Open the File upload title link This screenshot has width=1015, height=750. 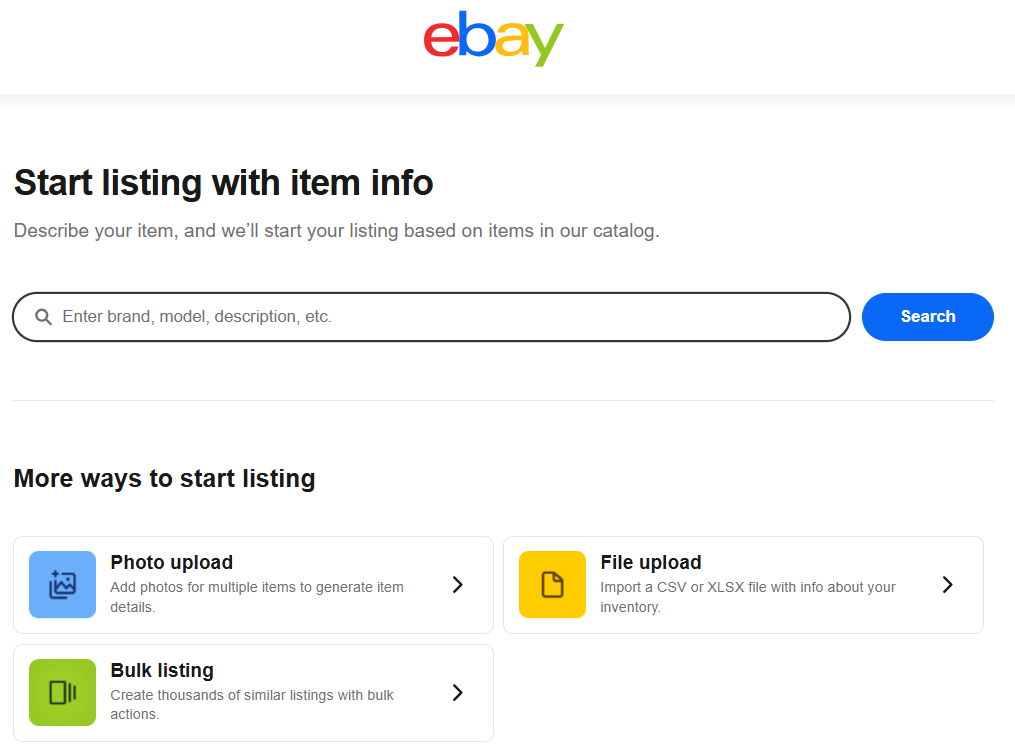[651, 562]
